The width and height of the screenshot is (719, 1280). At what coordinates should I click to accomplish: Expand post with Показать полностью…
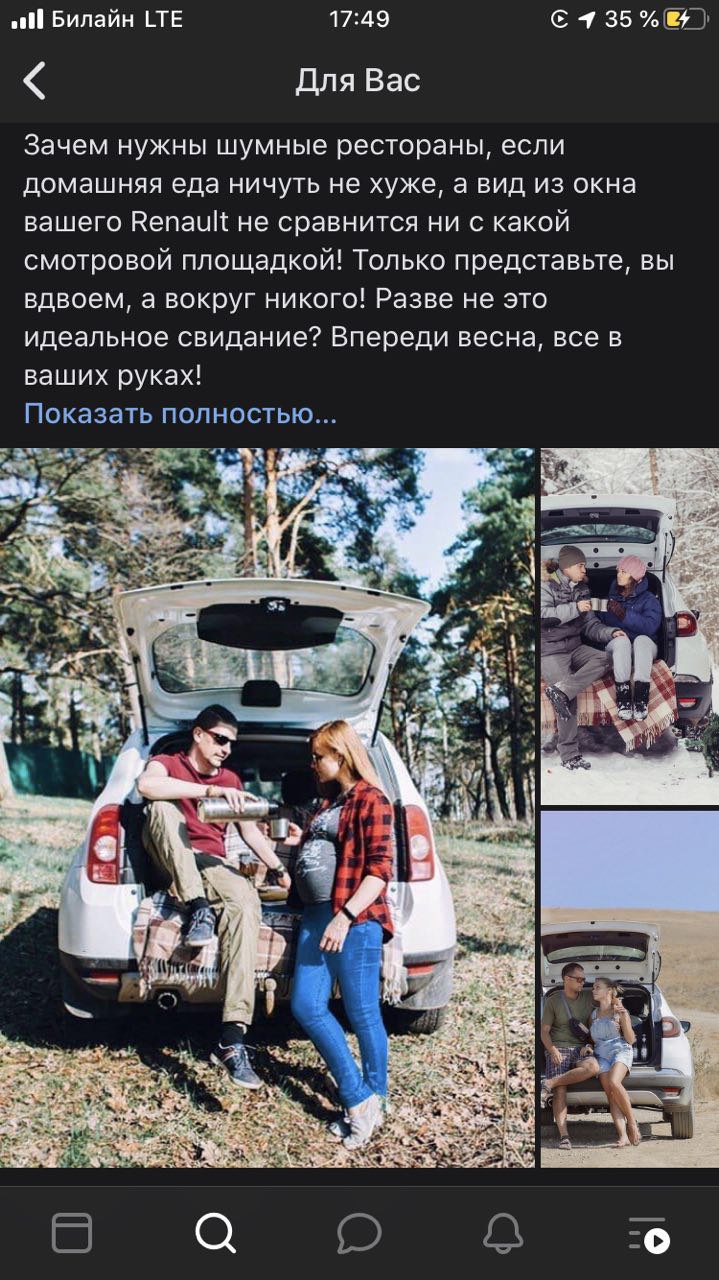point(180,414)
